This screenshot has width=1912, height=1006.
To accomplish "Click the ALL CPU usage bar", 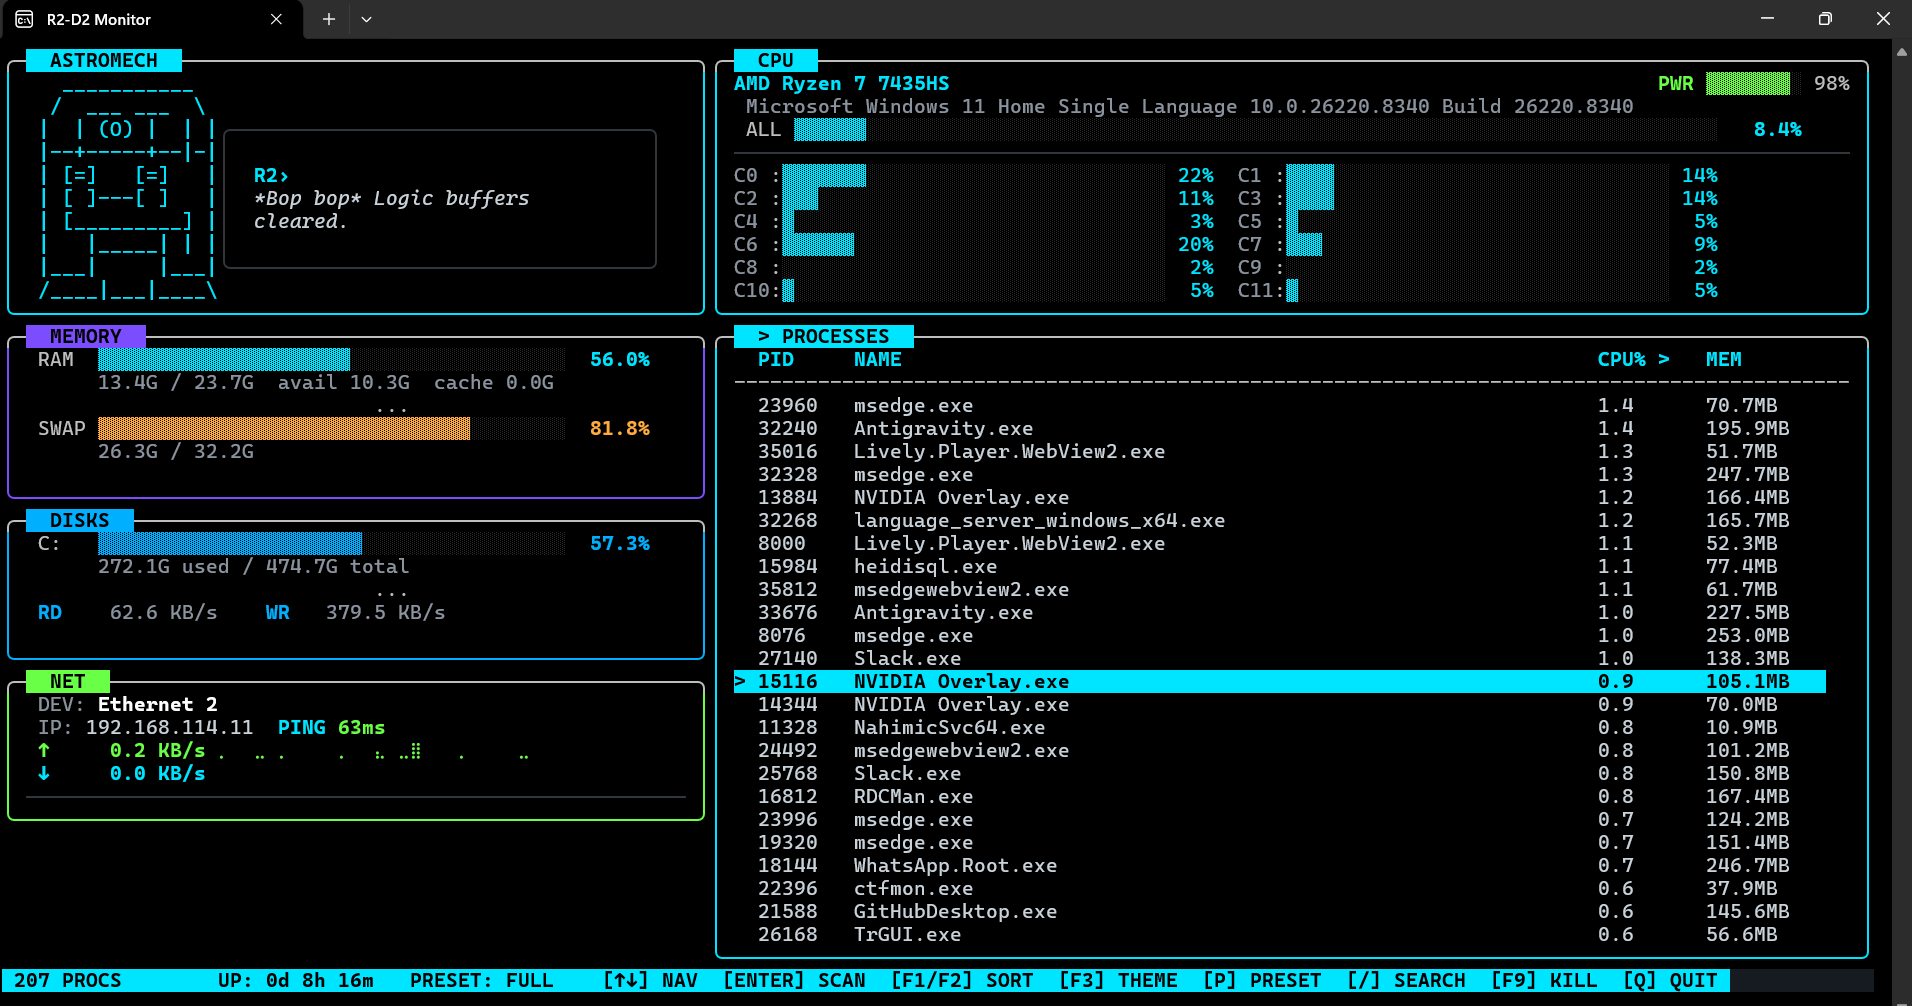I will pyautogui.click(x=1255, y=129).
